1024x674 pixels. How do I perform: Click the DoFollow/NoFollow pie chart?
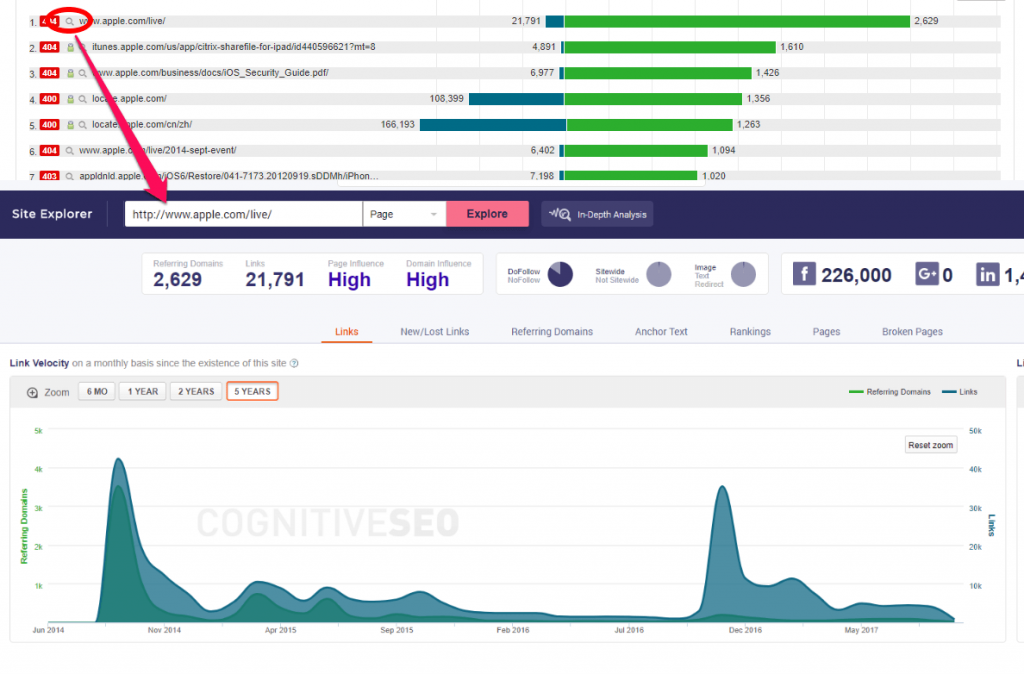click(560, 274)
